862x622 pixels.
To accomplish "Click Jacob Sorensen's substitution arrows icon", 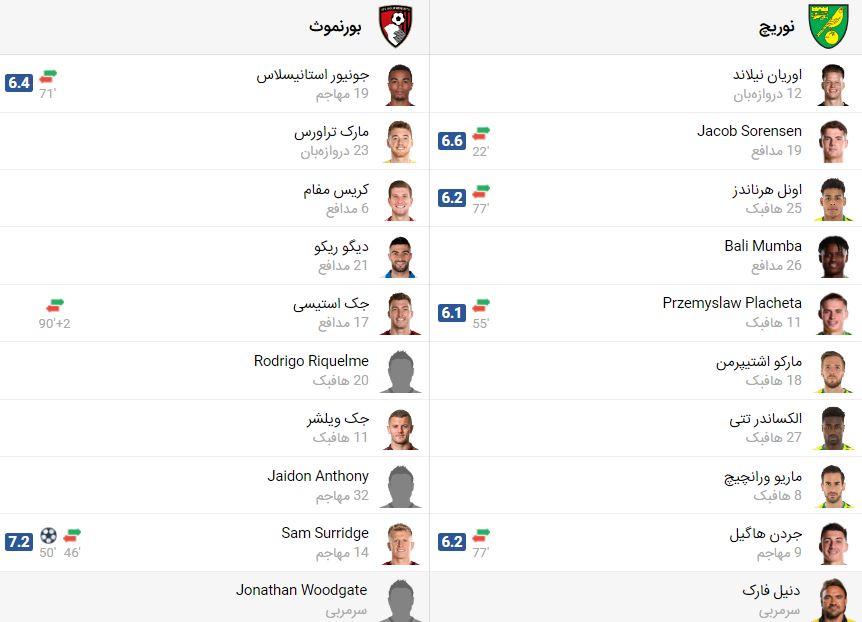I will click(x=481, y=133).
